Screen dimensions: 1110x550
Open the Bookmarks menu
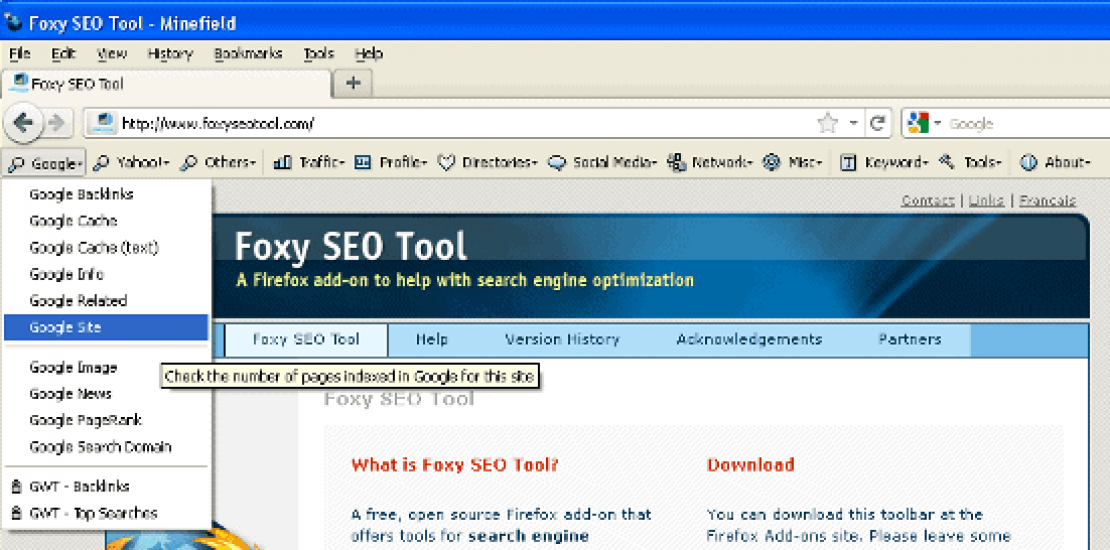tap(248, 54)
